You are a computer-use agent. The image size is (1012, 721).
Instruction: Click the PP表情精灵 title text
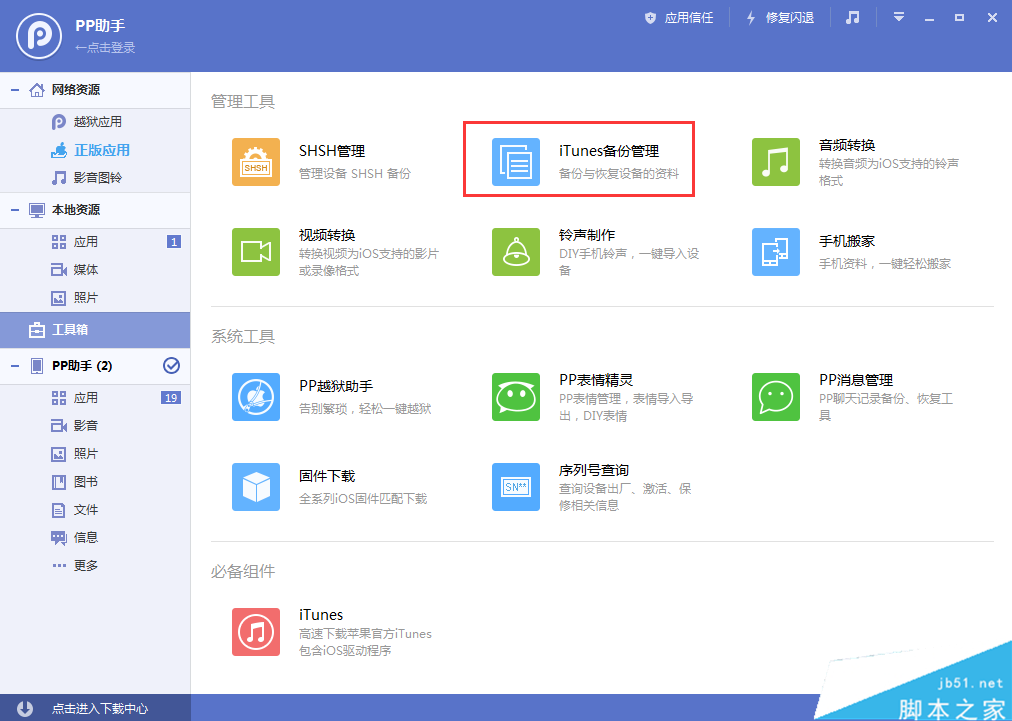click(596, 380)
